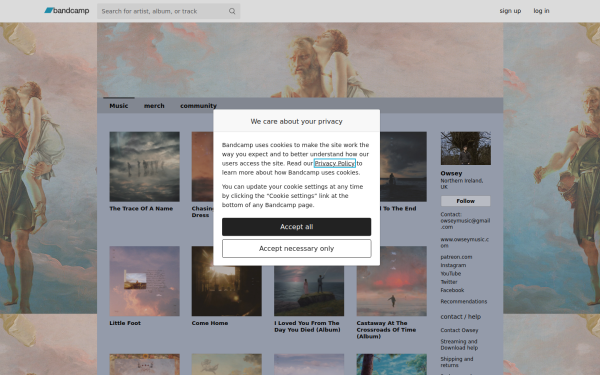Switch to the merch tab
600x375 pixels.
[x=154, y=106]
